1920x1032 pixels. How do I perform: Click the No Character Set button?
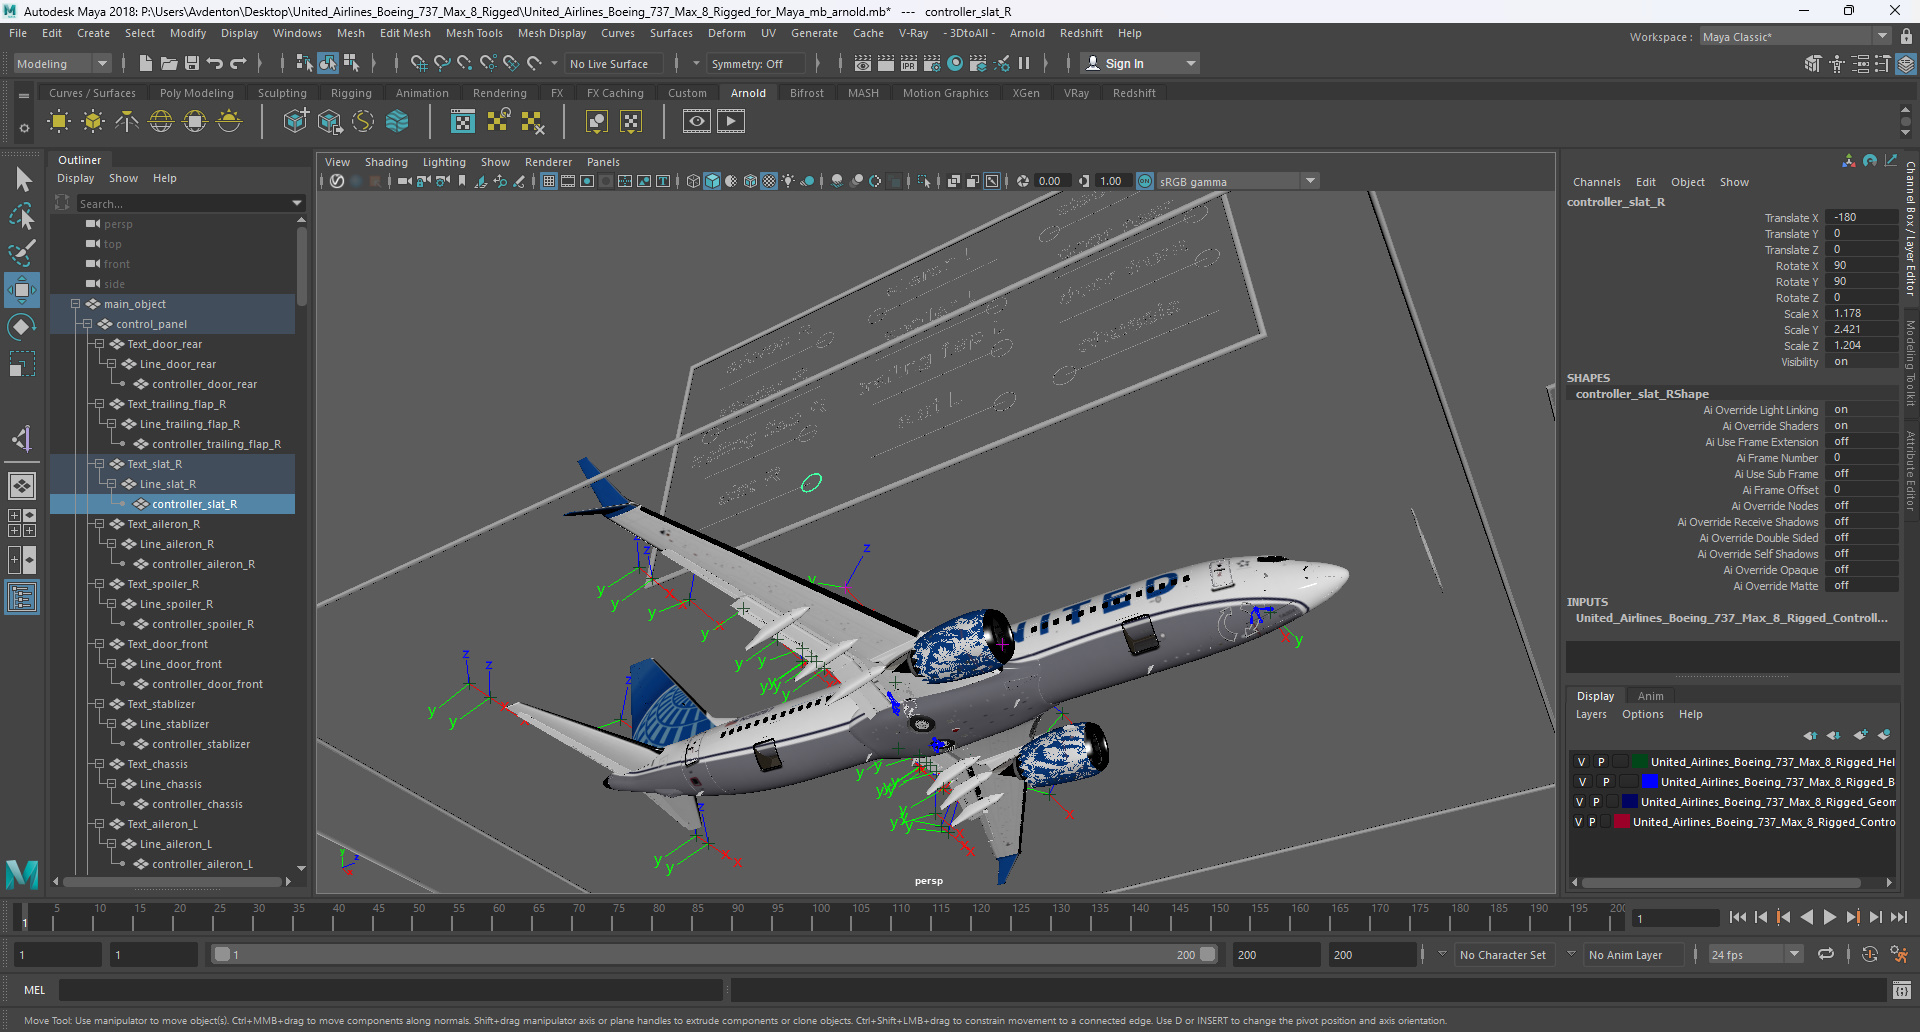click(x=1503, y=954)
